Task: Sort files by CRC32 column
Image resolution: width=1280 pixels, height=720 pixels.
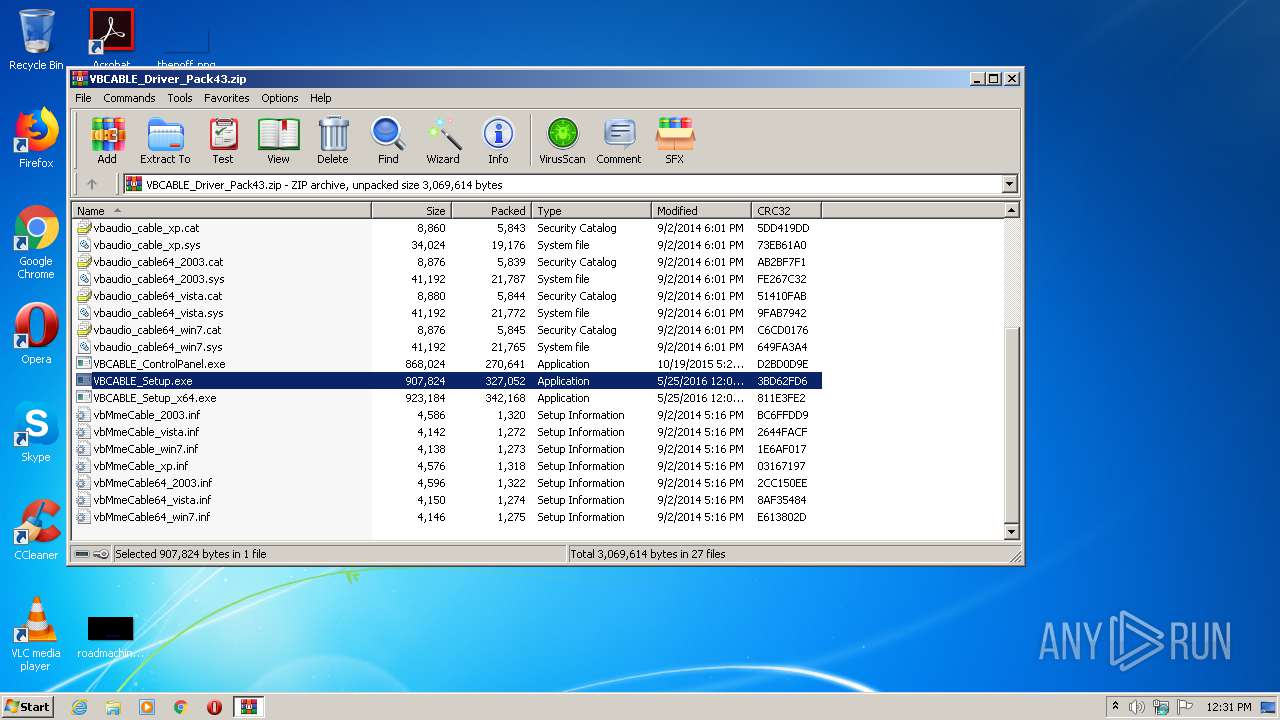Action: [787, 210]
